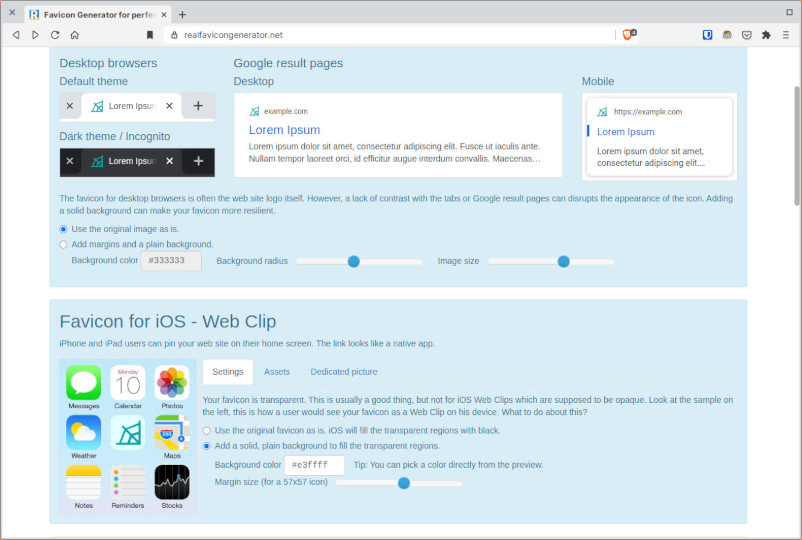Click the 'Google result pages' heading

(x=288, y=63)
